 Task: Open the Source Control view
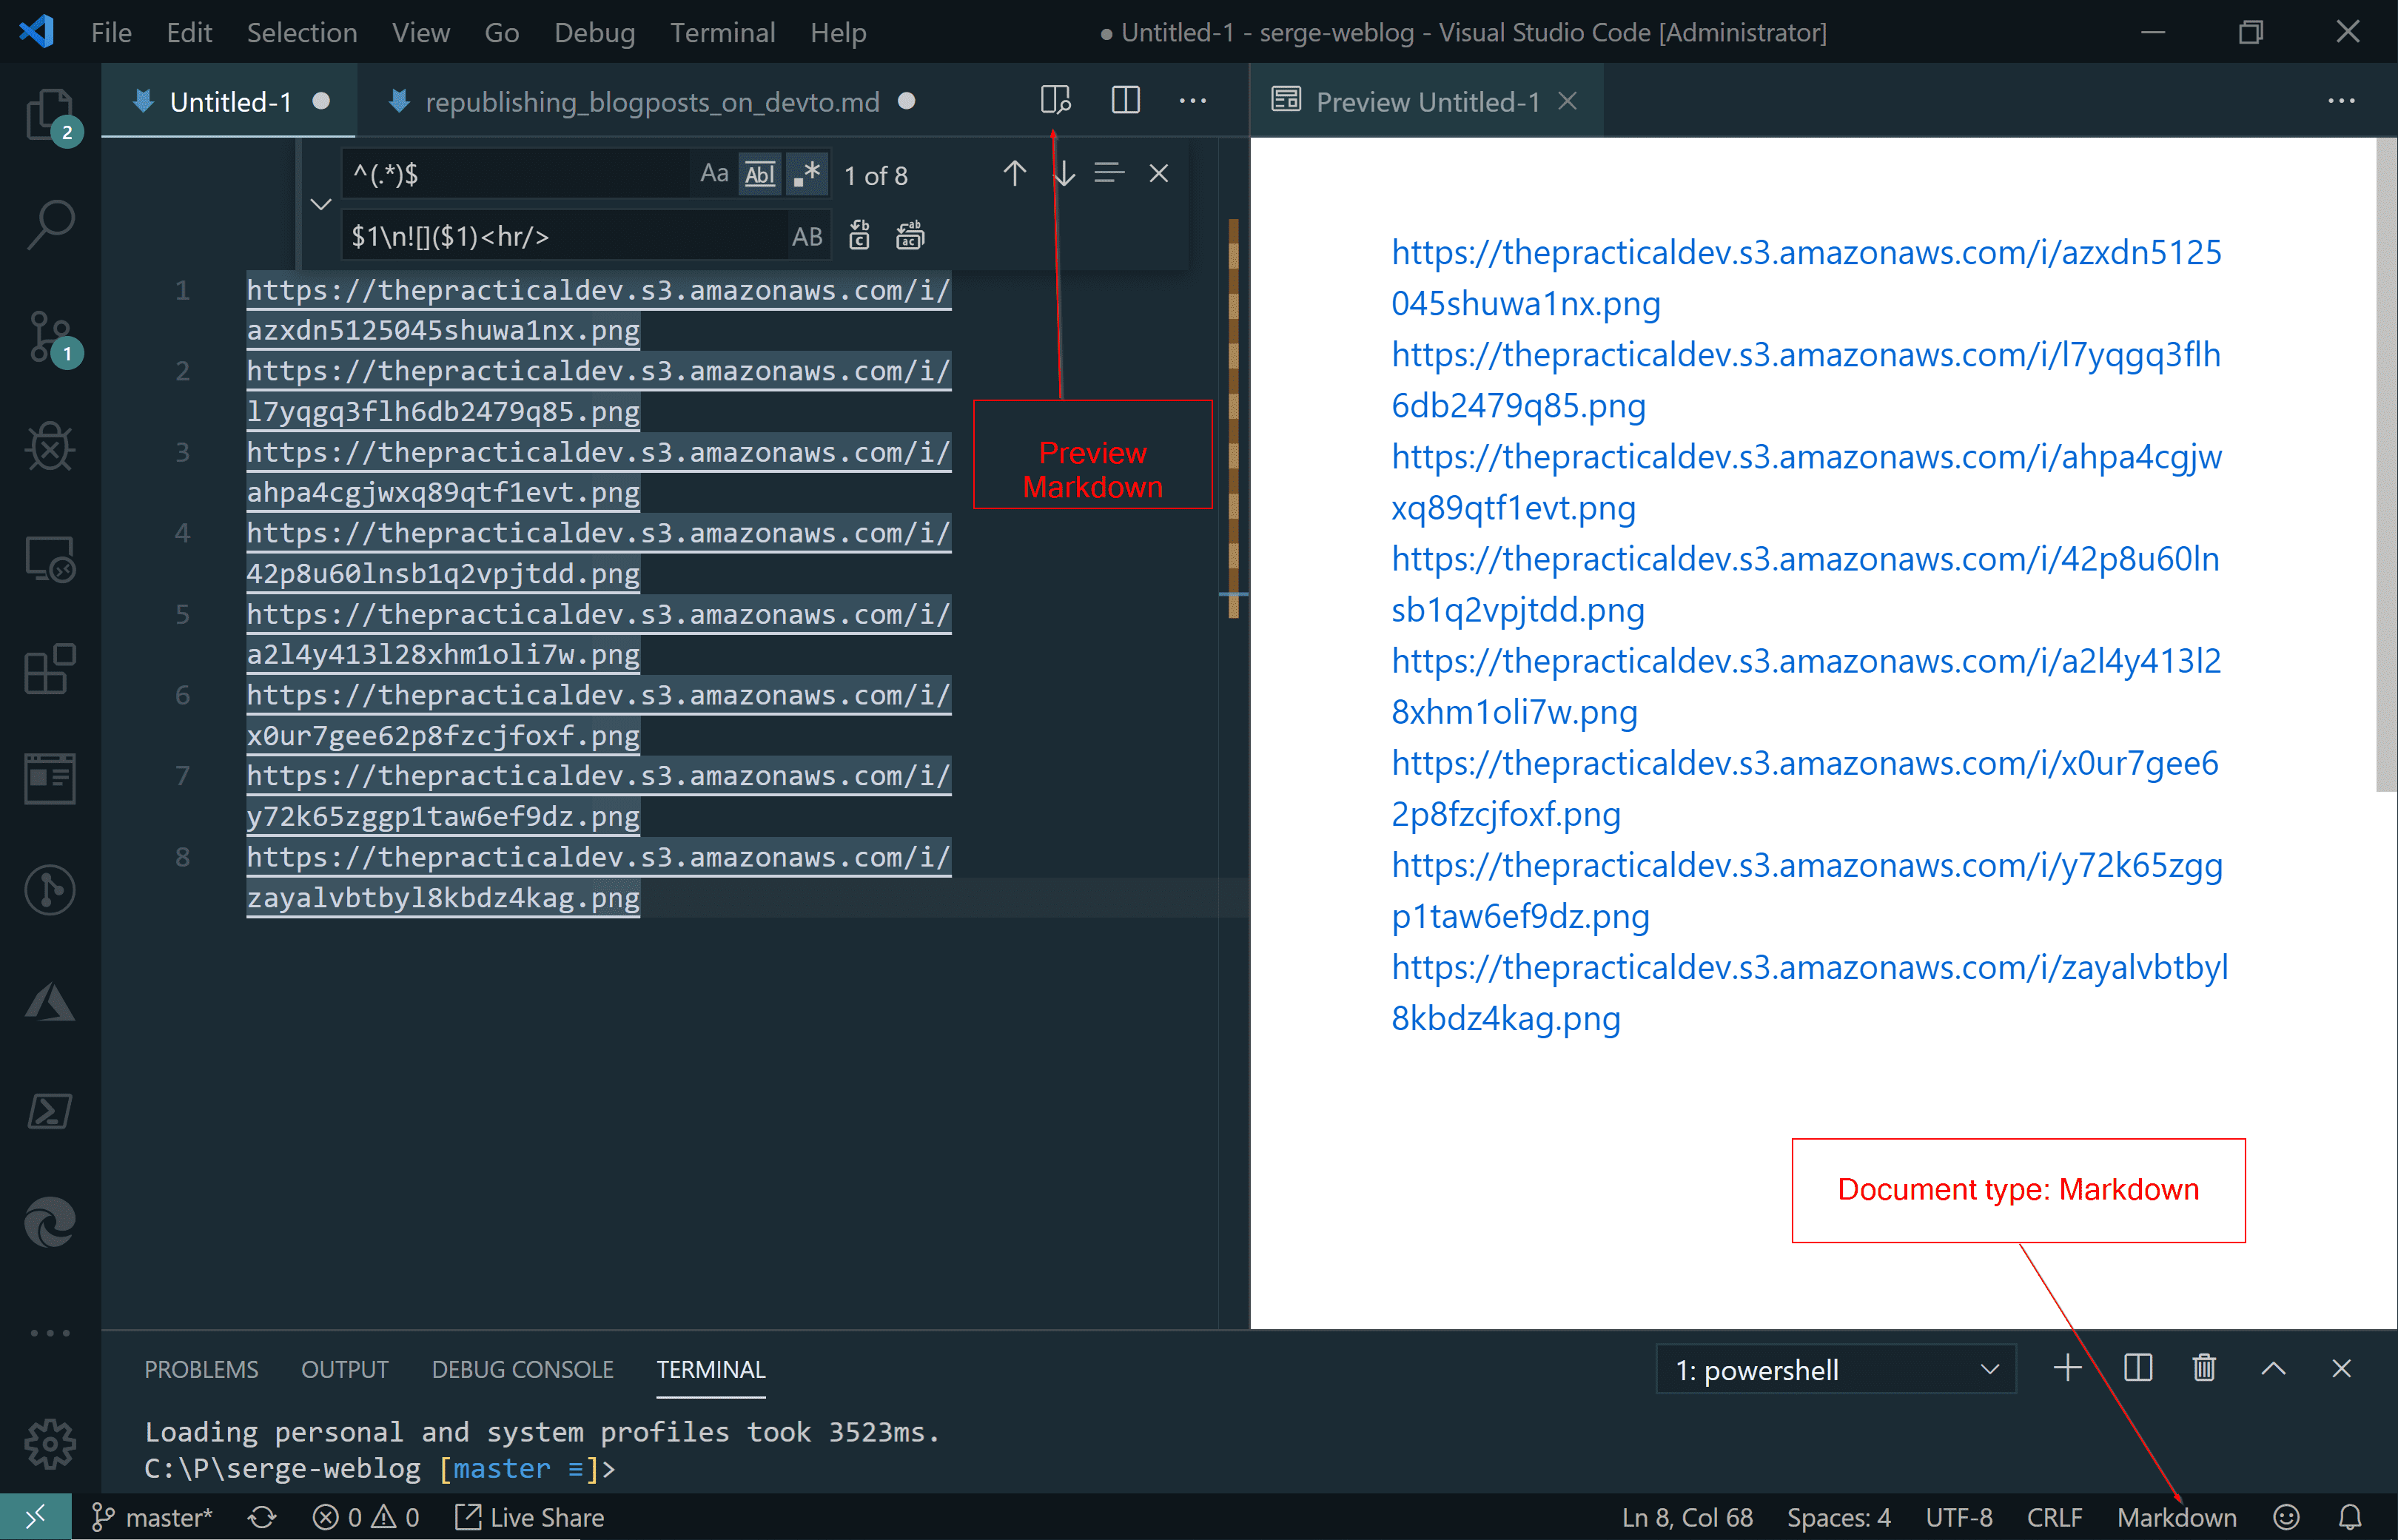(x=50, y=337)
